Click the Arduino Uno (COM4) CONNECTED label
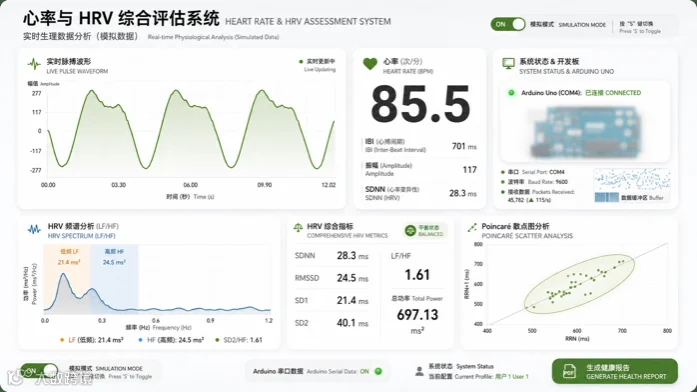Image resolution: width=697 pixels, height=392 pixels. click(581, 93)
